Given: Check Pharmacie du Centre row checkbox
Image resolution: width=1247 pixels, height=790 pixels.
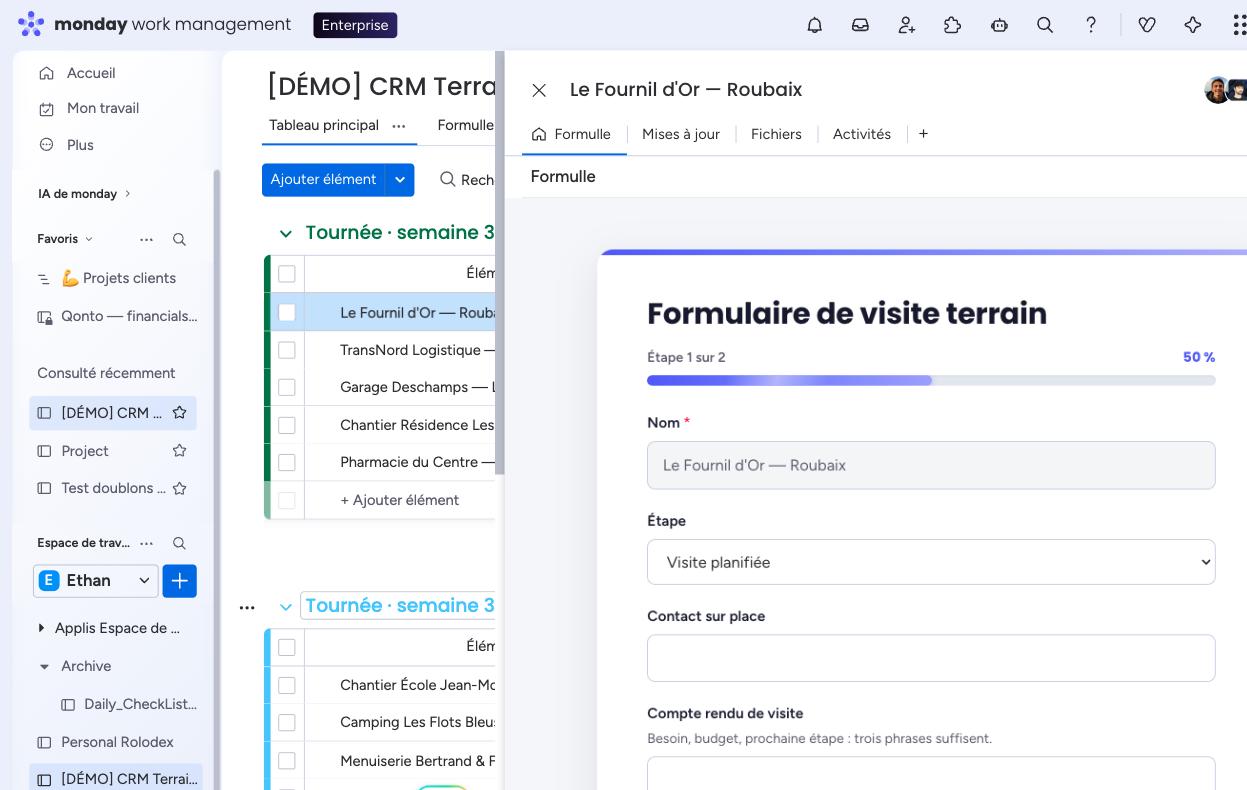Looking at the screenshot, I should (287, 462).
